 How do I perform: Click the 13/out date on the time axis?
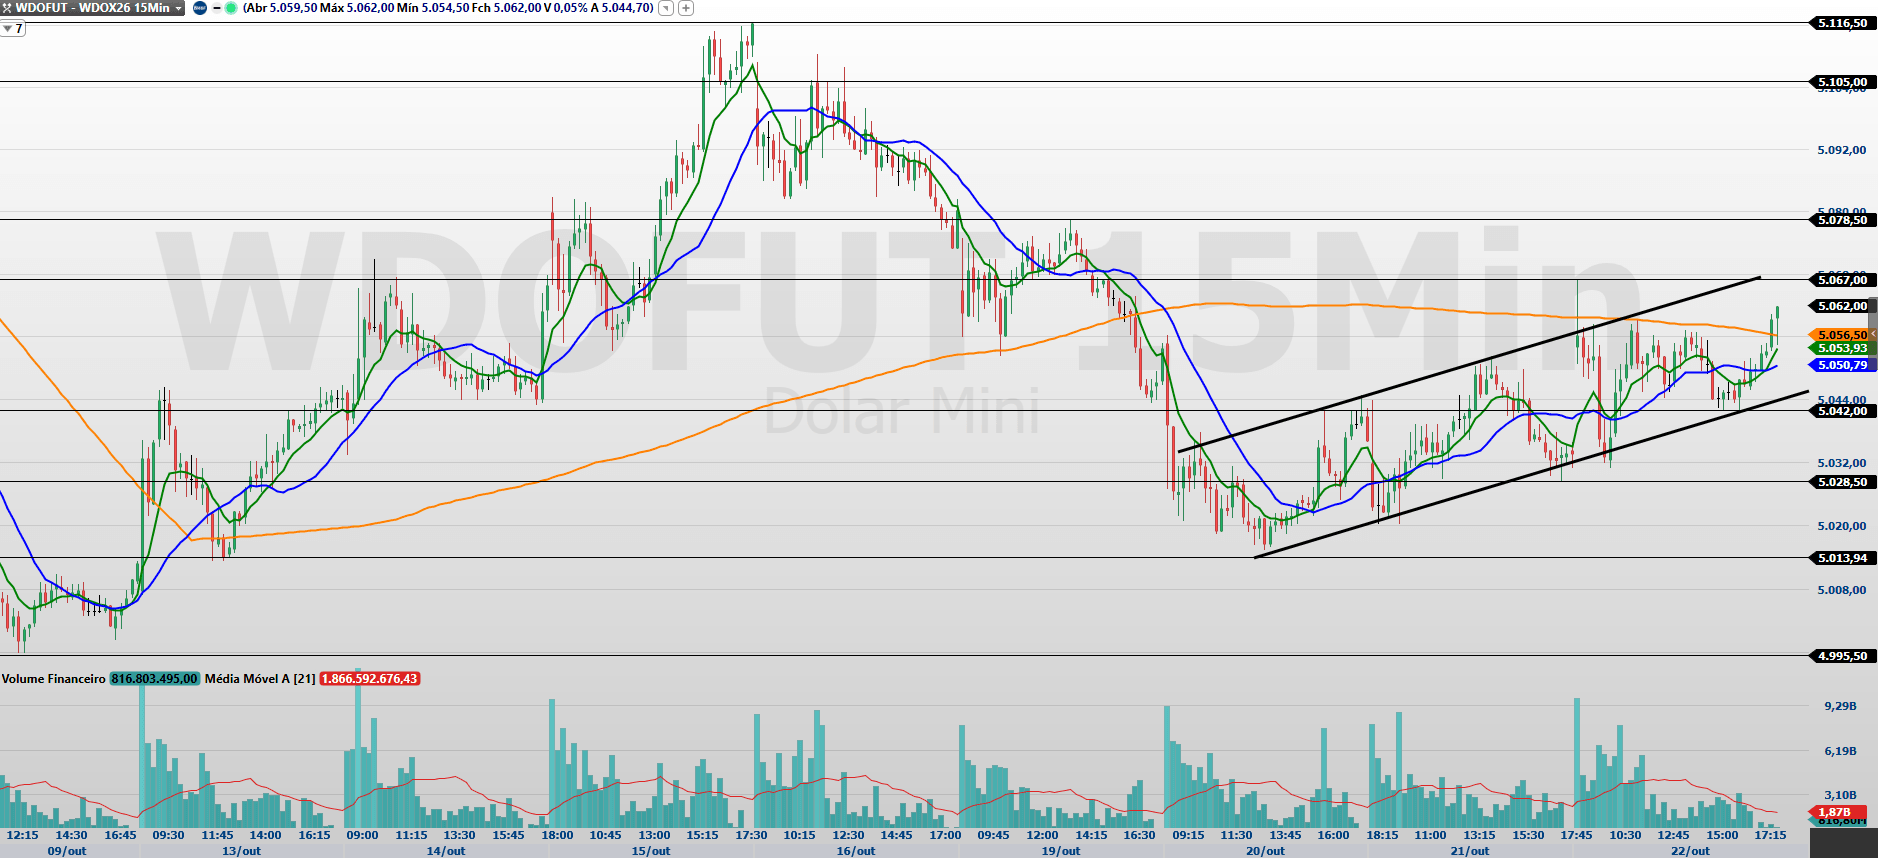241,851
